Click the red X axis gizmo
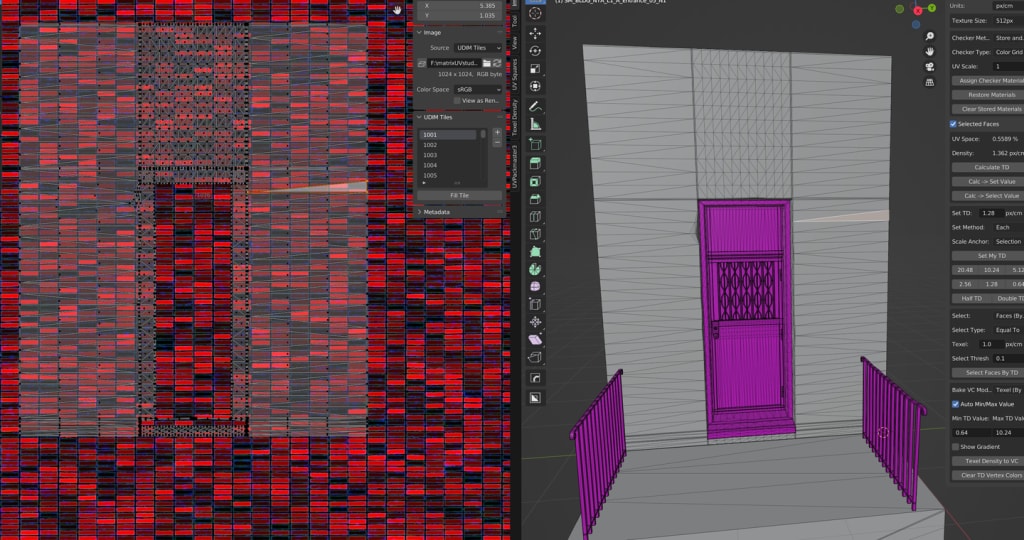Screen dimensions: 1024x540 coord(918,10)
